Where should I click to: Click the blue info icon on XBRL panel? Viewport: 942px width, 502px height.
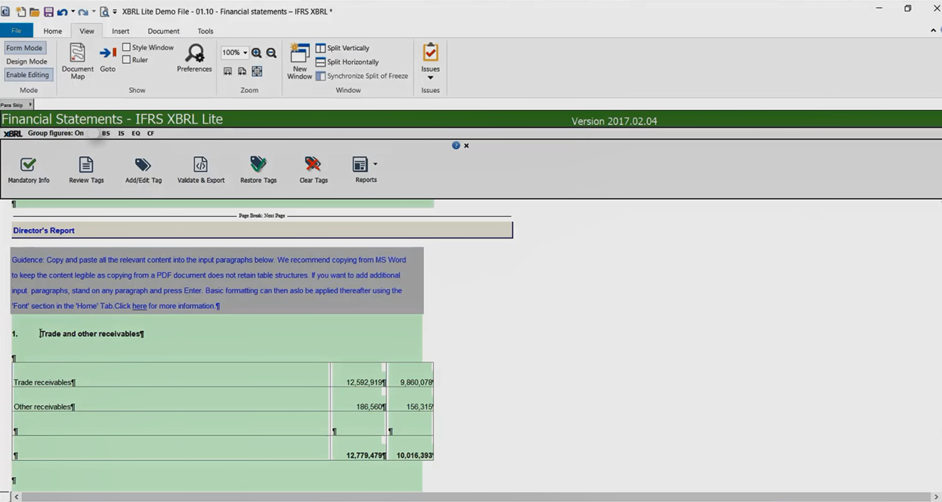click(456, 145)
